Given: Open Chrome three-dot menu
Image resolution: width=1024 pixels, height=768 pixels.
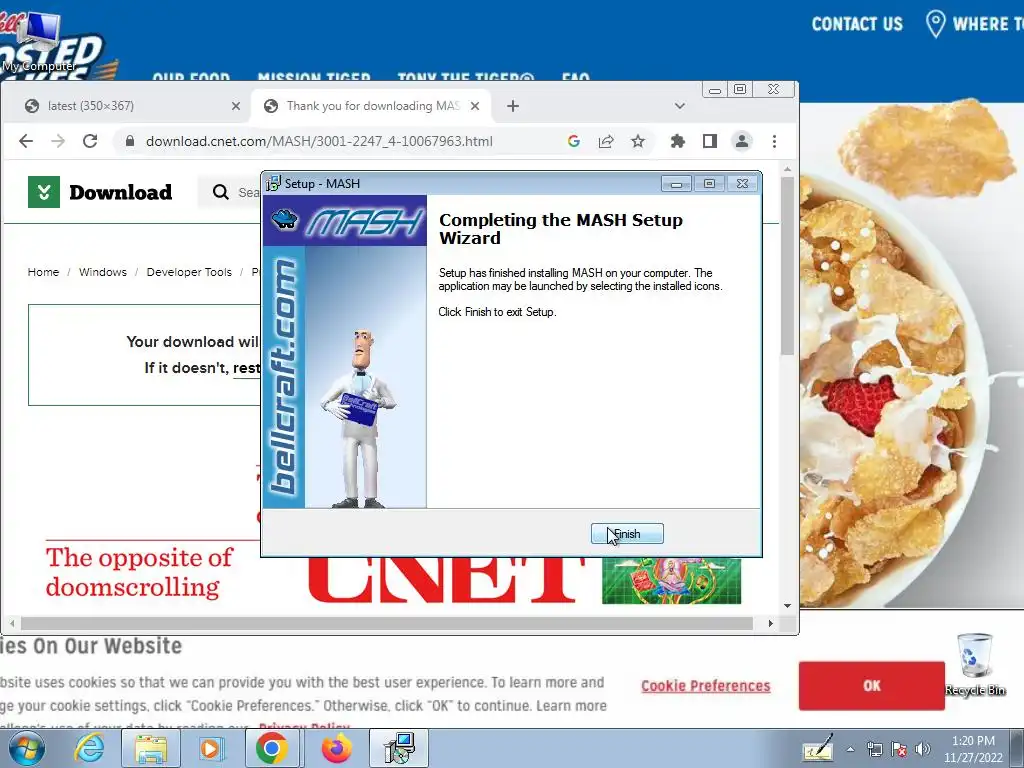Looking at the screenshot, I should [775, 141].
